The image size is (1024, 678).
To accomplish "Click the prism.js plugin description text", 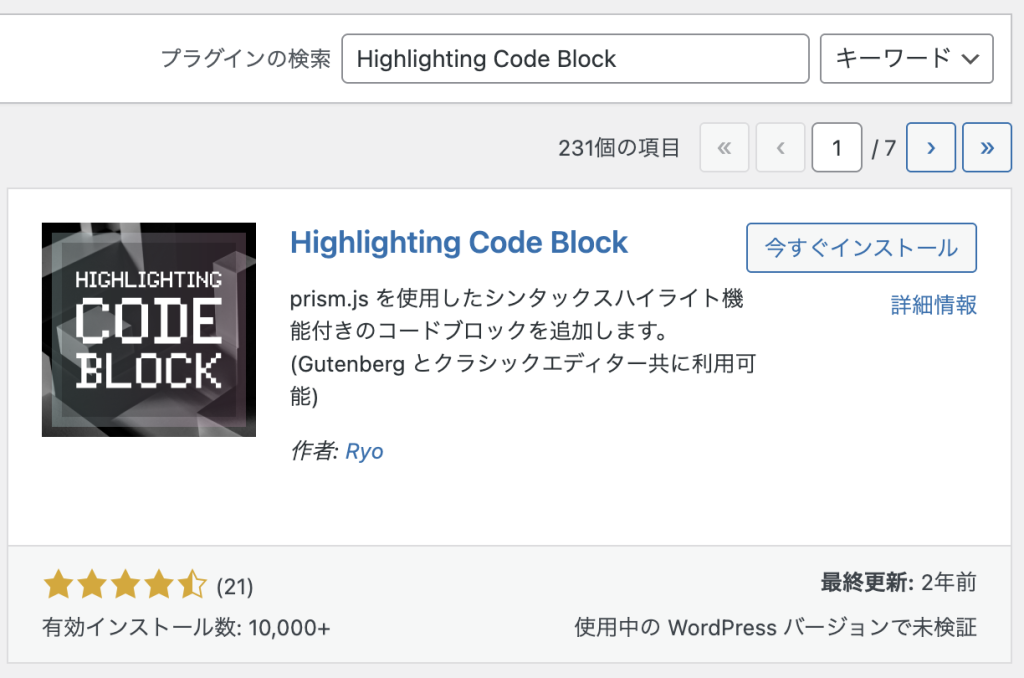I will [x=521, y=347].
